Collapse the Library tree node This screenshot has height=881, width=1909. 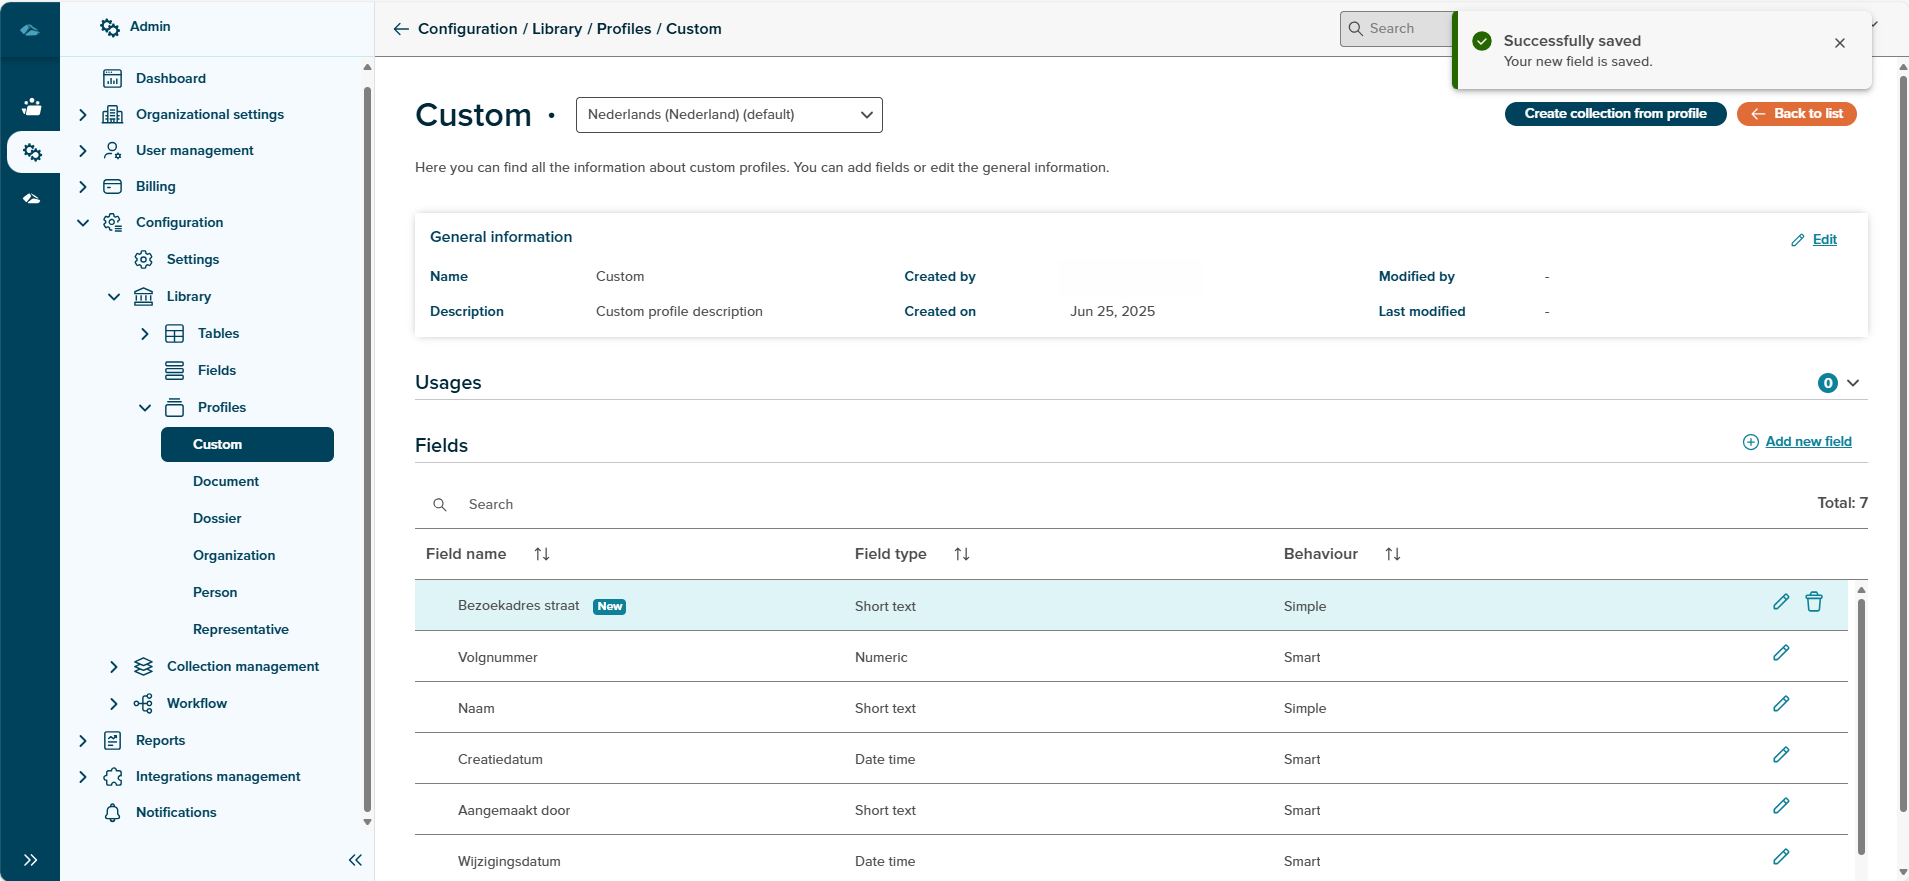click(114, 297)
